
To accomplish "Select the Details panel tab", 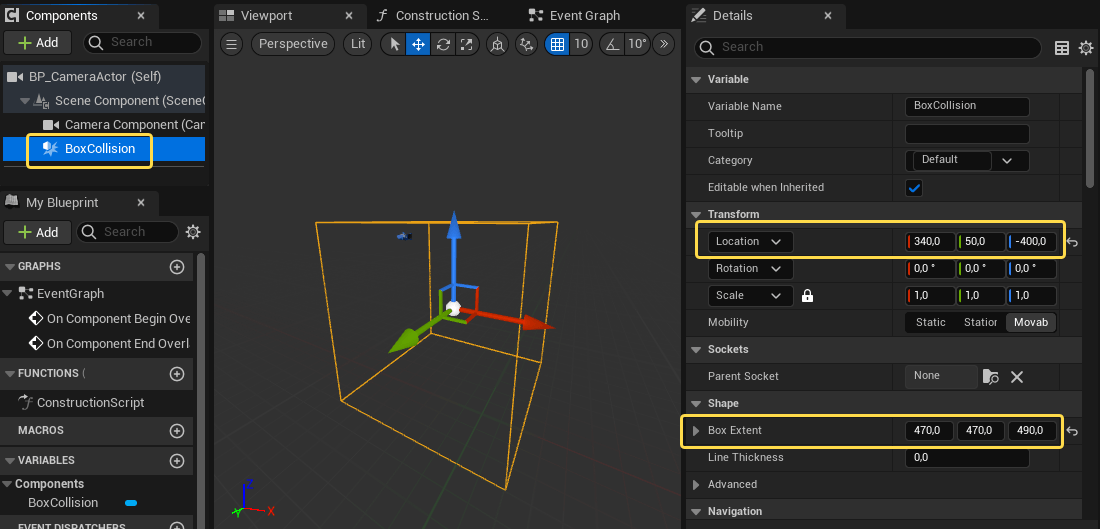I will point(732,15).
